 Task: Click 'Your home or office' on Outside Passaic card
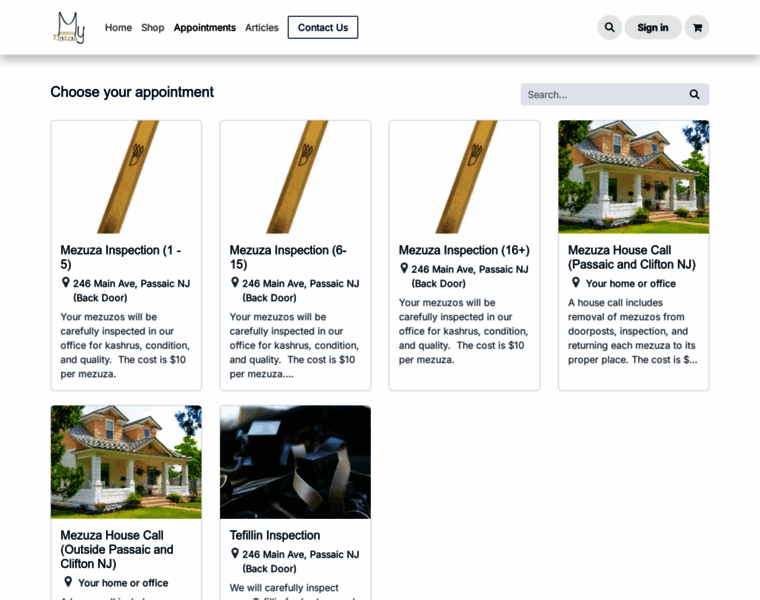point(123,583)
